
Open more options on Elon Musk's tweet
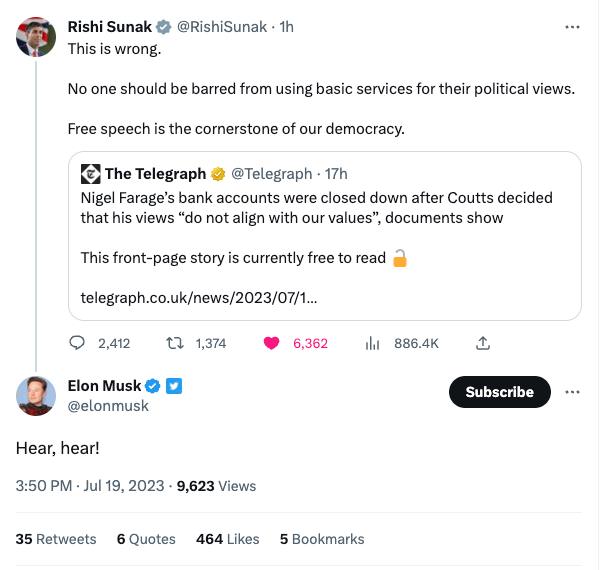(572, 392)
